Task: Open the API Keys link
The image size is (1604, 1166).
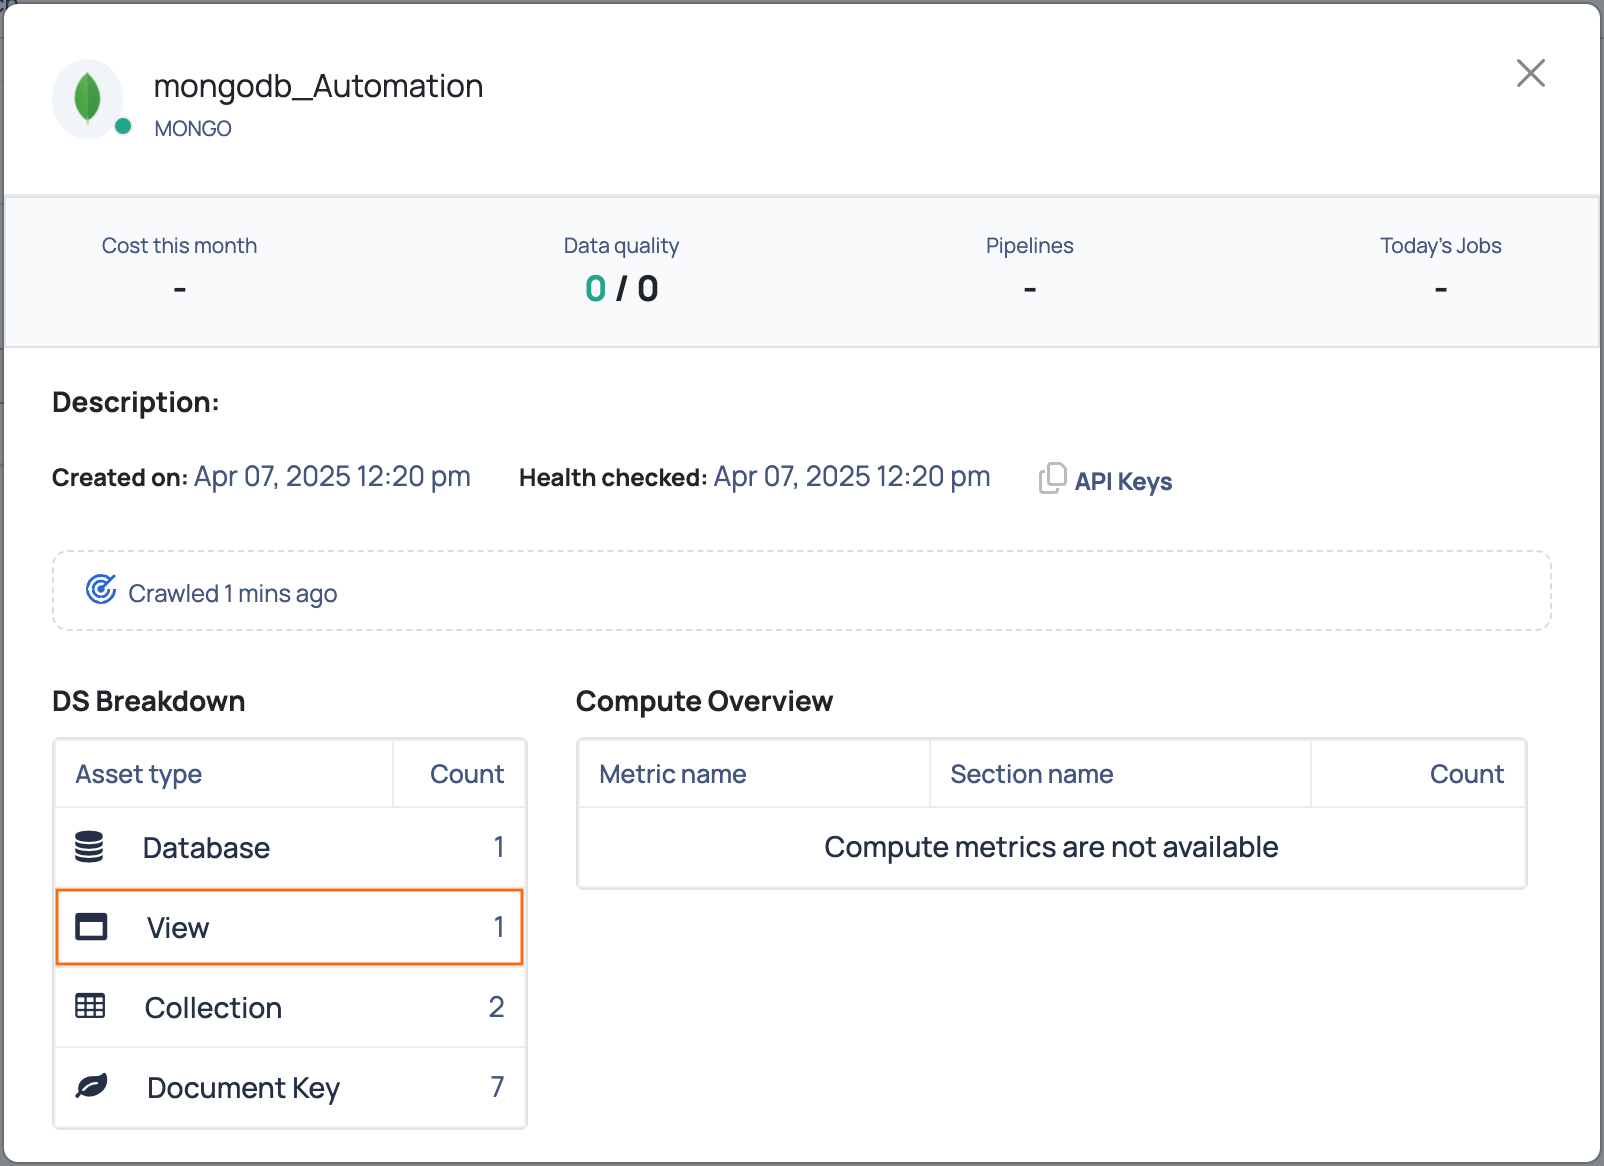Action: (x=1123, y=481)
